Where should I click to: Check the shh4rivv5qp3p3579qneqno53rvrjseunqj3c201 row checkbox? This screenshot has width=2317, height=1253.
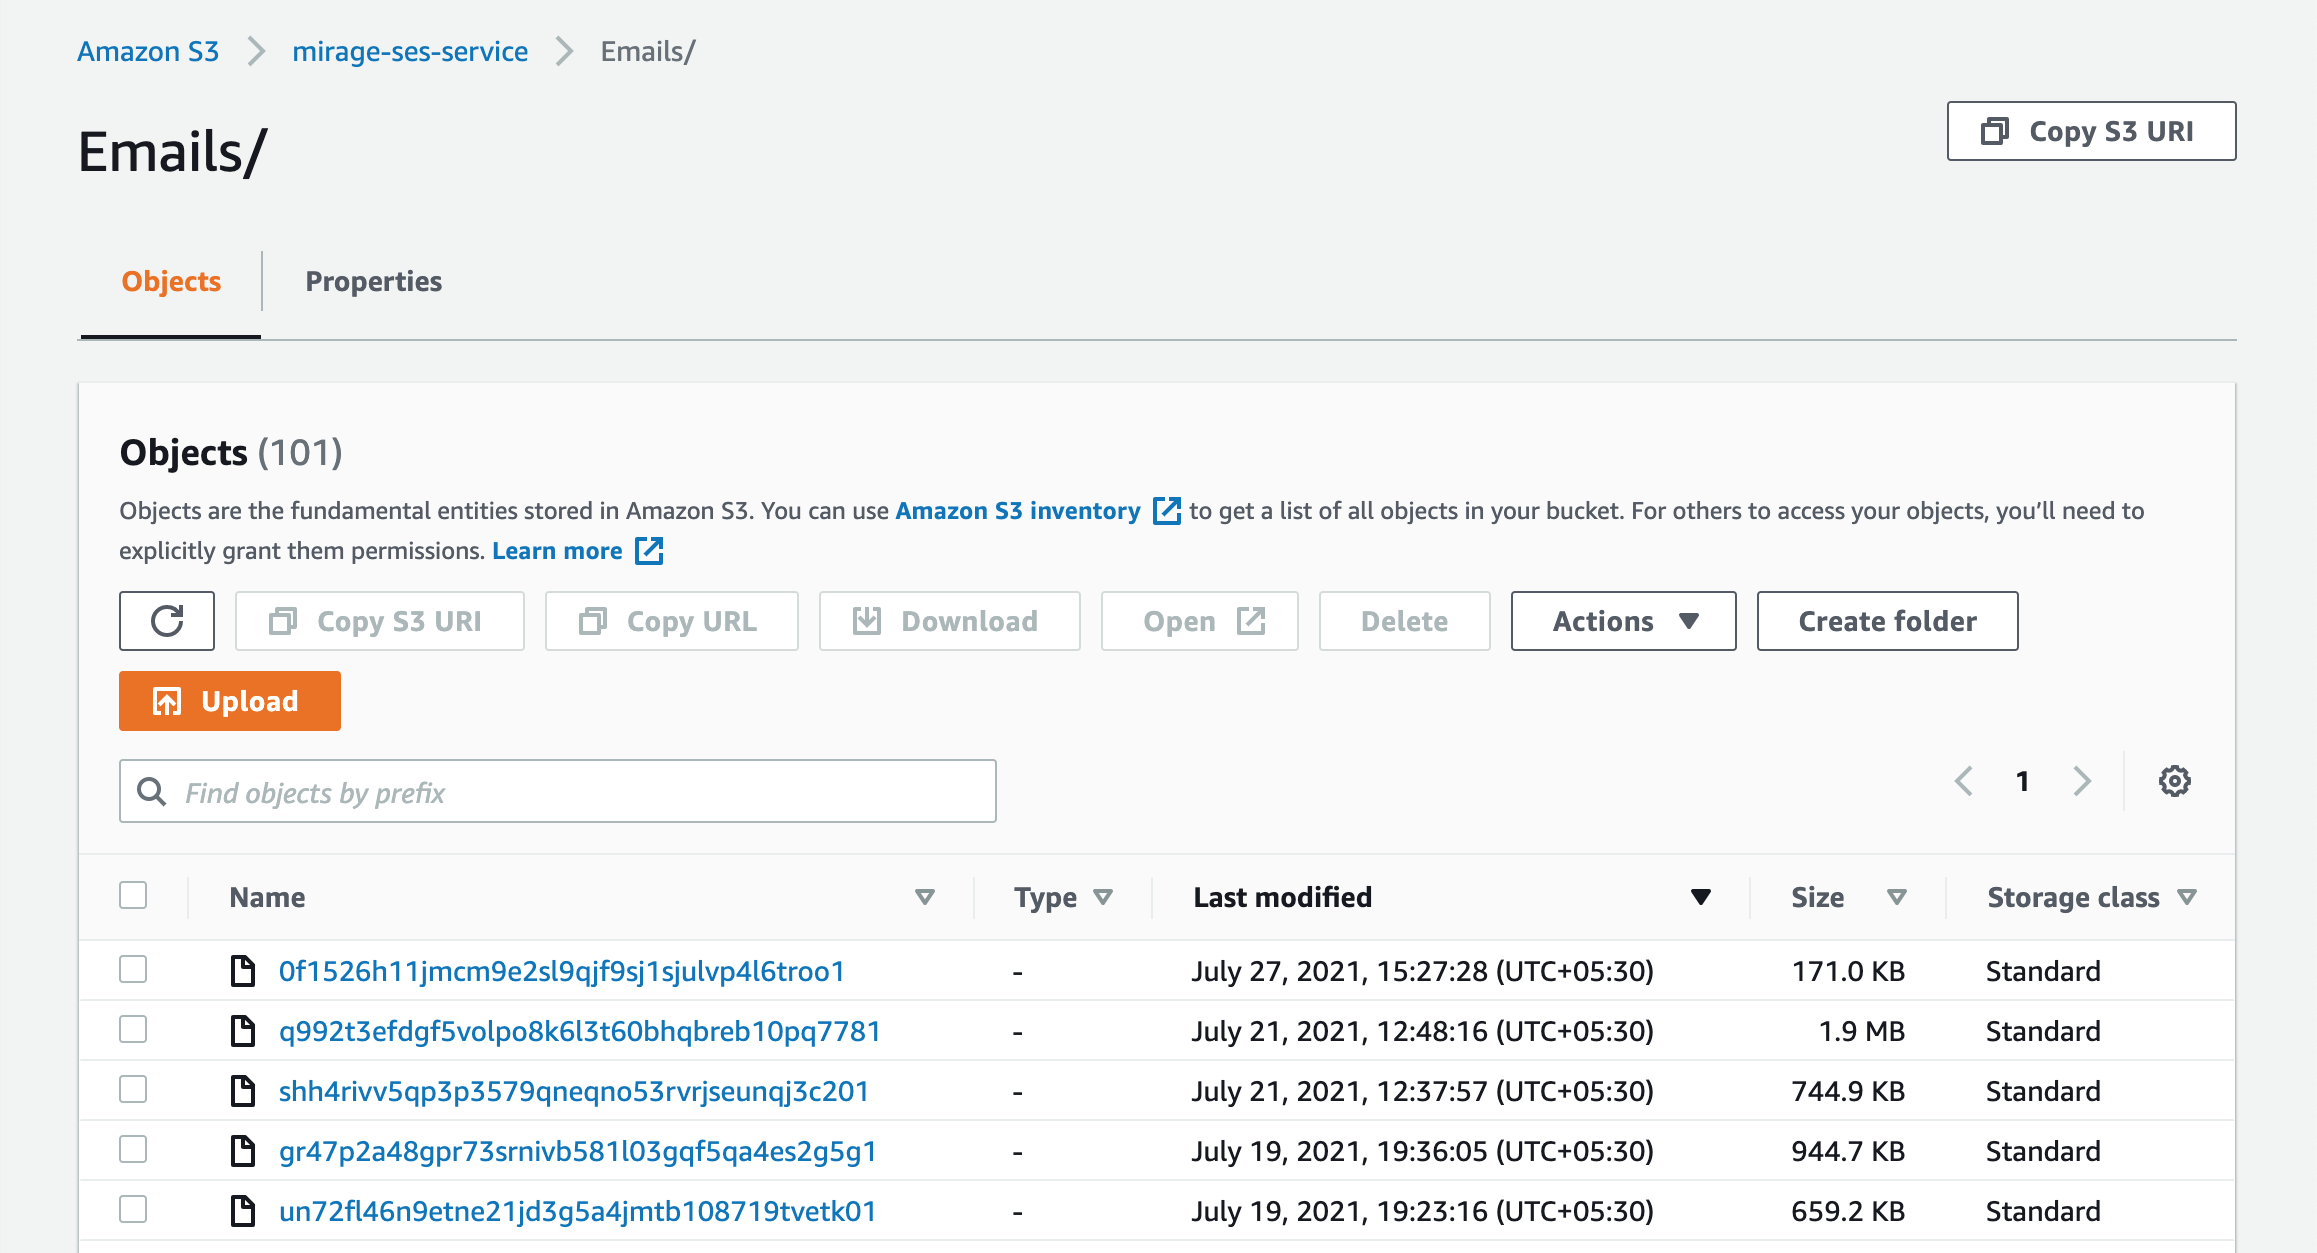[133, 1089]
